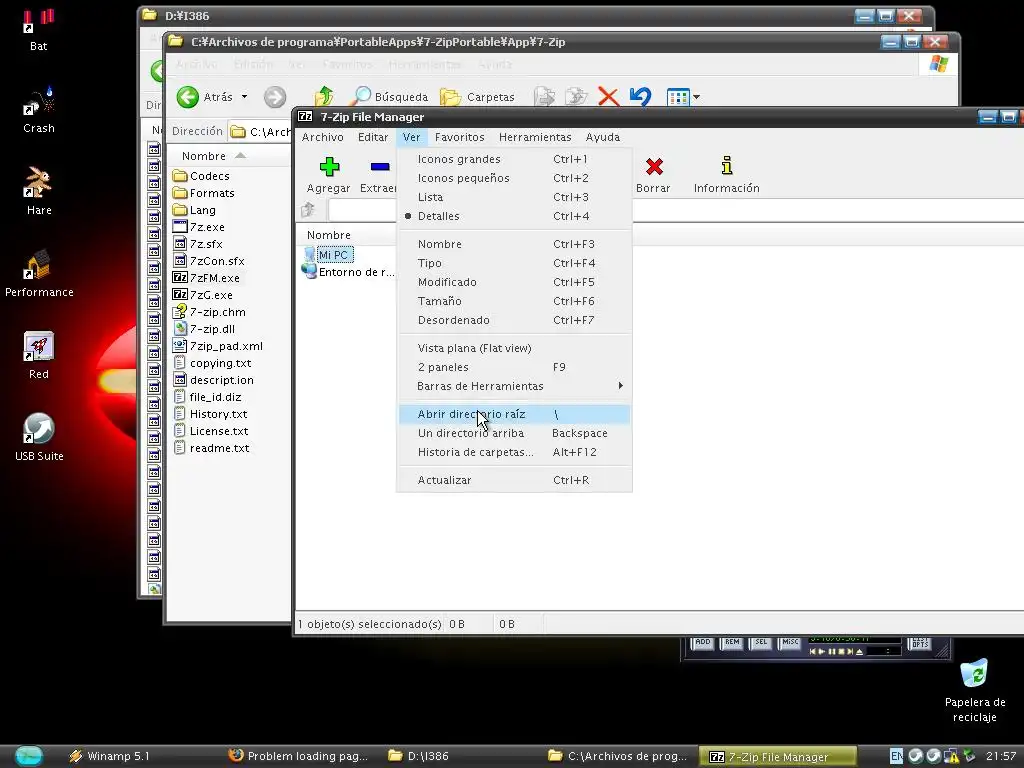Image resolution: width=1024 pixels, height=768 pixels.
Task: Click the green Agregar plus icon
Action: tap(329, 167)
